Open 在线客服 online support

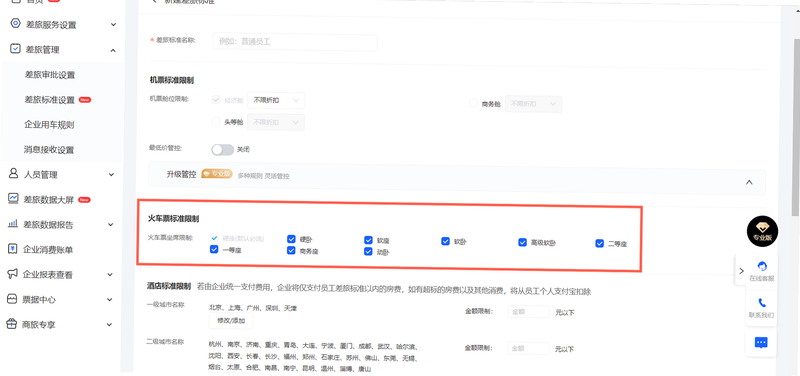pos(762,271)
